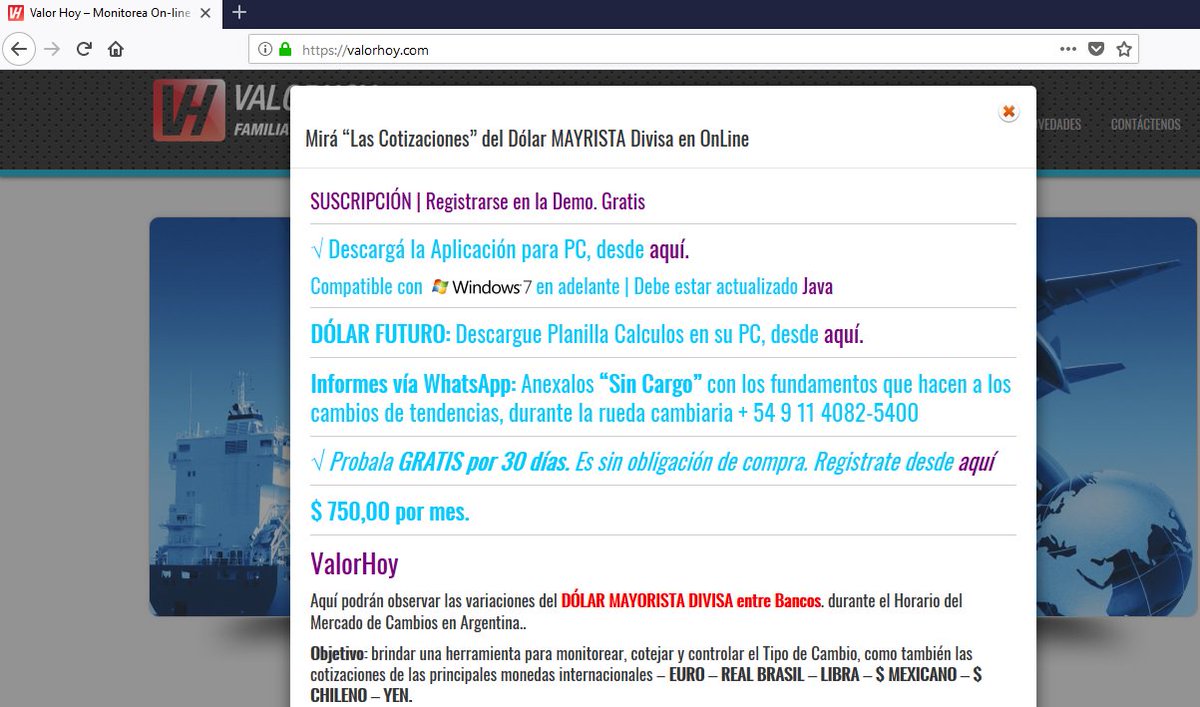Click the ship banner image behind the popup
The height and width of the screenshot is (707, 1200).
point(219,415)
